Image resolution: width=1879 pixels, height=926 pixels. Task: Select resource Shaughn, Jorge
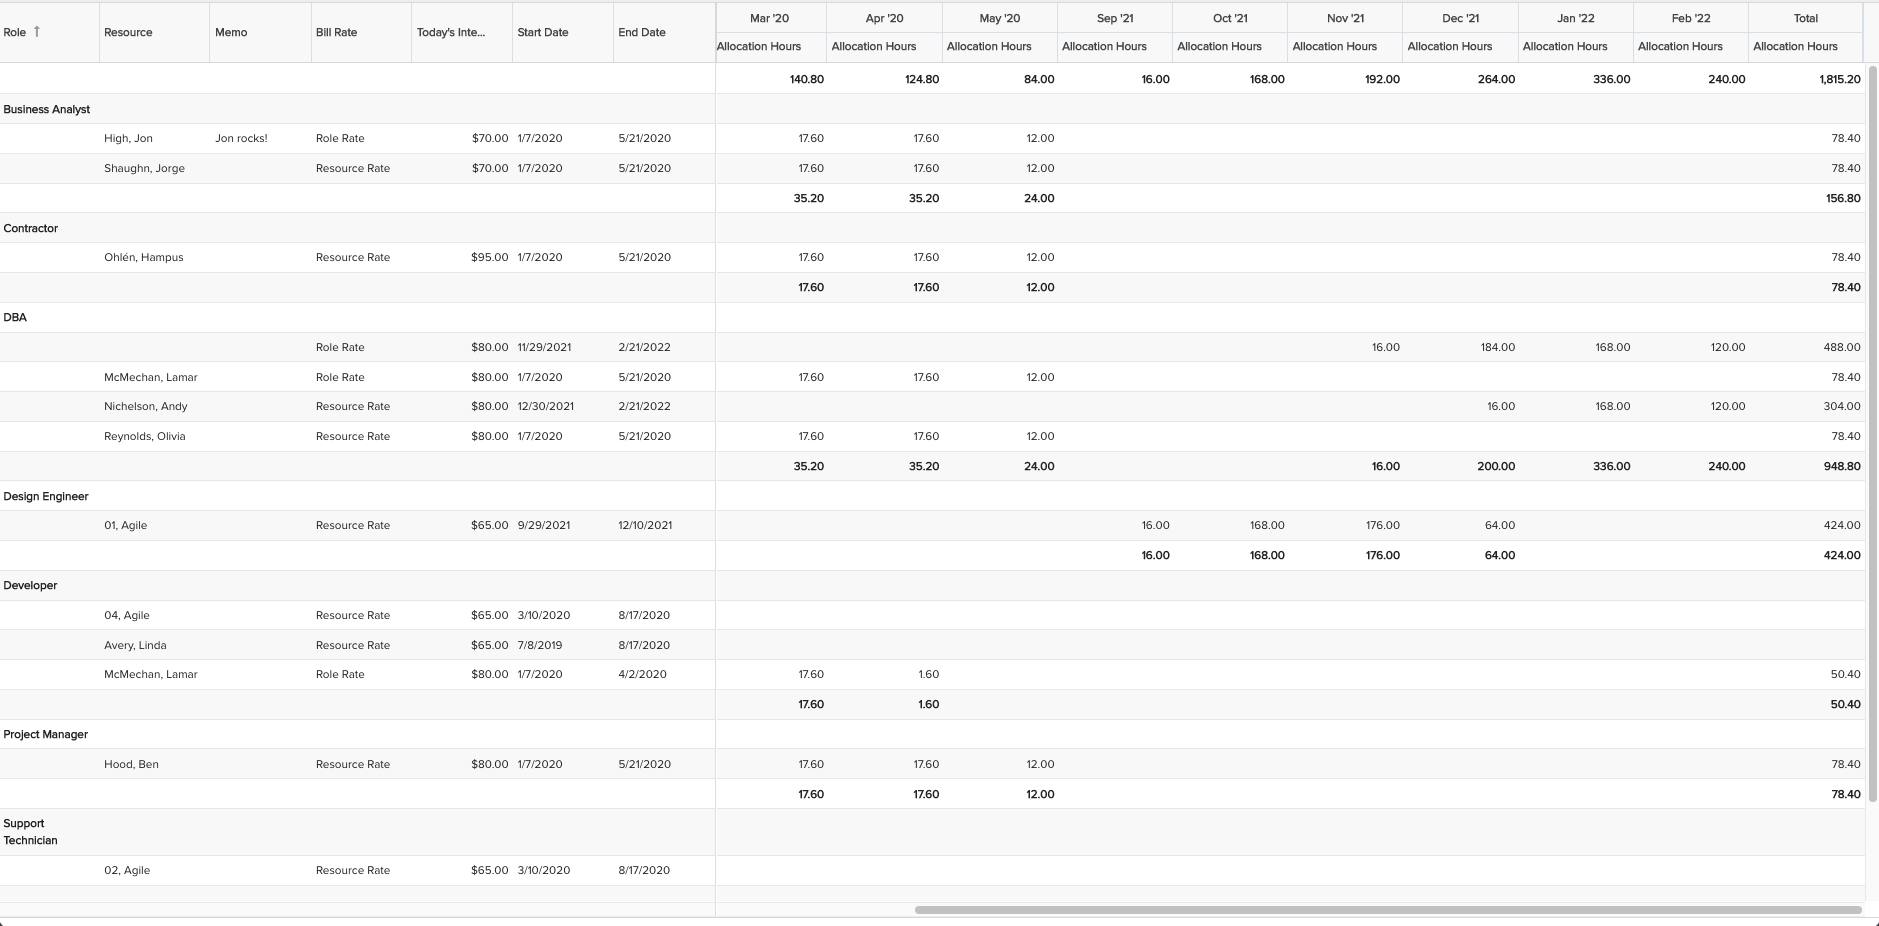click(144, 168)
